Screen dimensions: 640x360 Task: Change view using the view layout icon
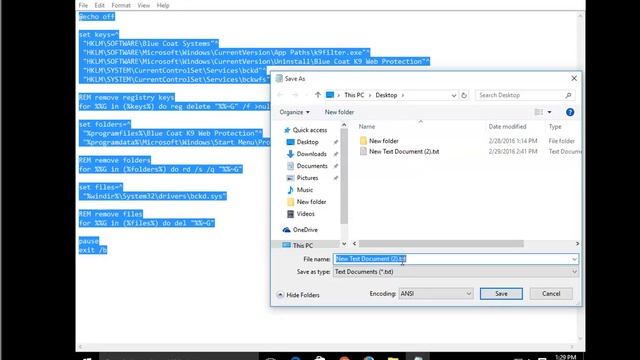(x=539, y=112)
